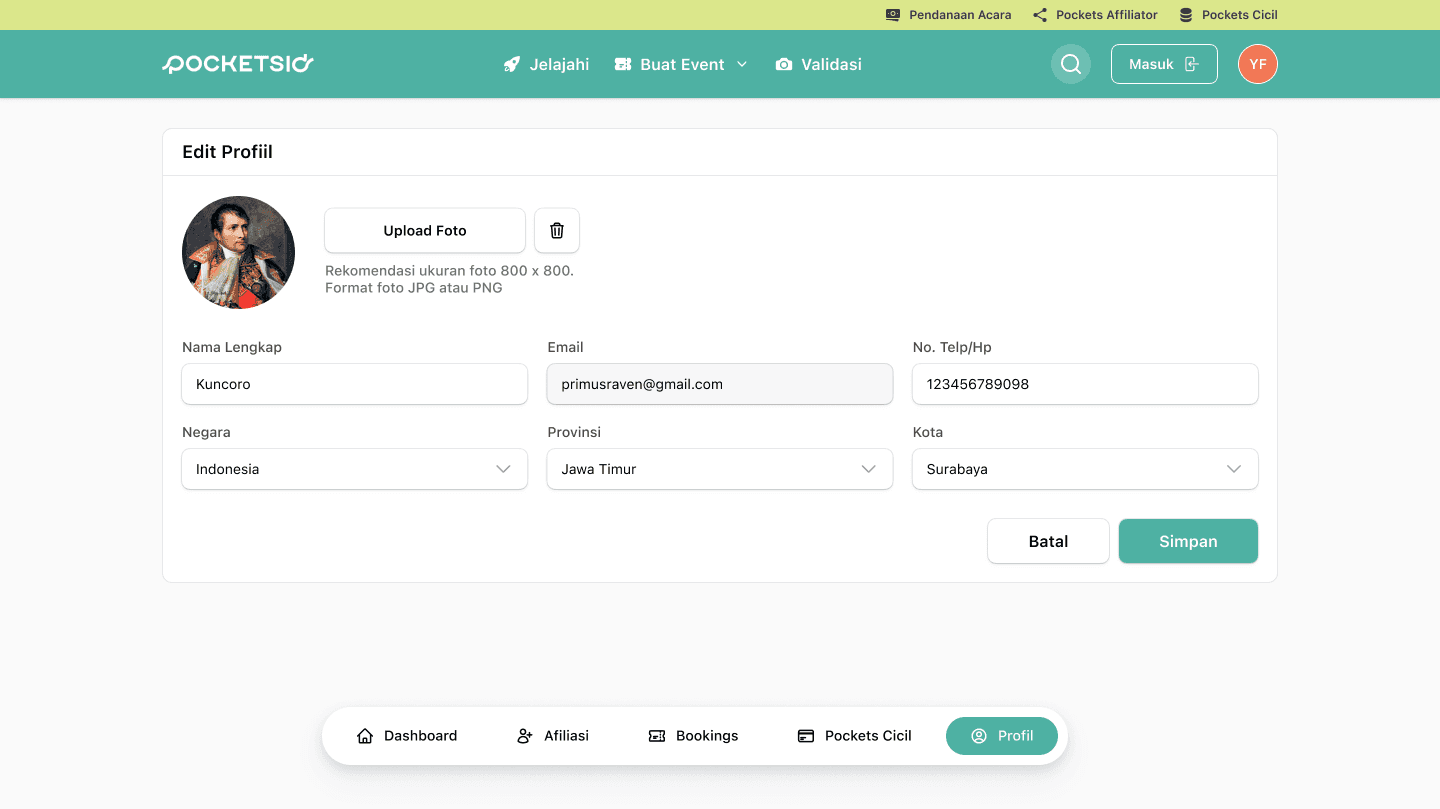Open the top Pockets Cicil link
Viewport: 1440px width, 809px height.
1228,15
